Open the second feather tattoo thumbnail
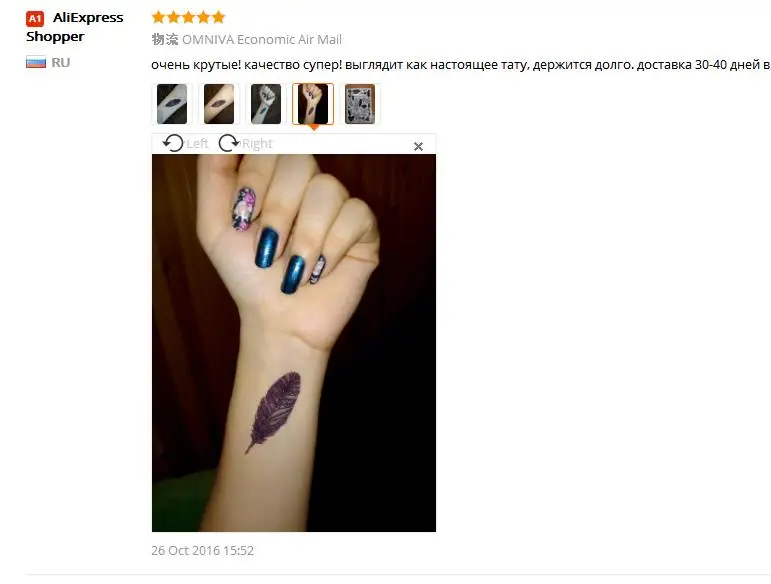The width and height of the screenshot is (771, 584). click(x=219, y=104)
